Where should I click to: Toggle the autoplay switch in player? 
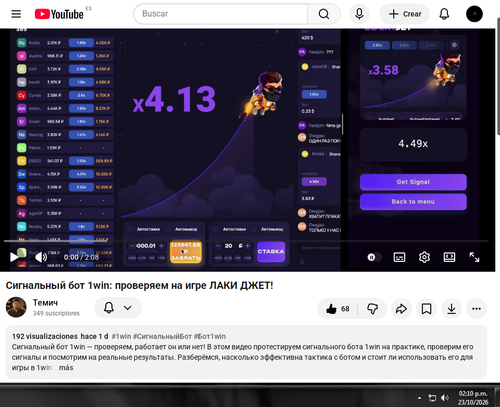374,257
